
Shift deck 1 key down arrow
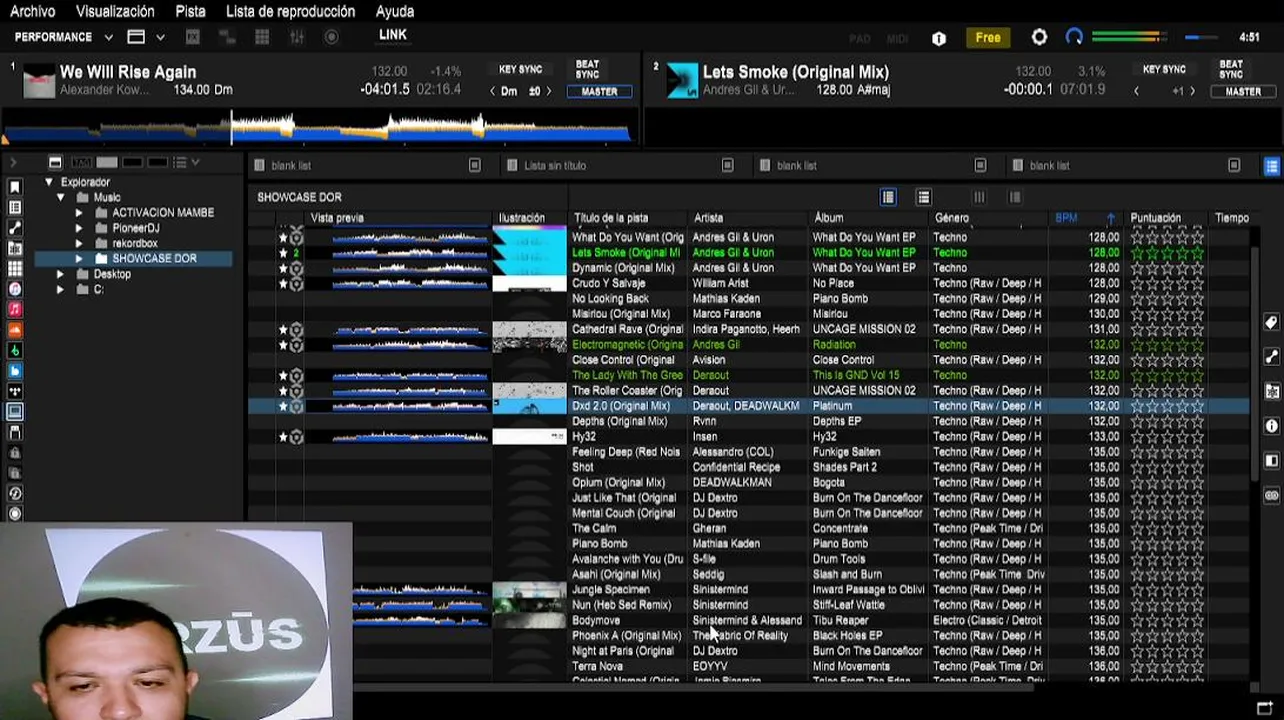tap(492, 91)
